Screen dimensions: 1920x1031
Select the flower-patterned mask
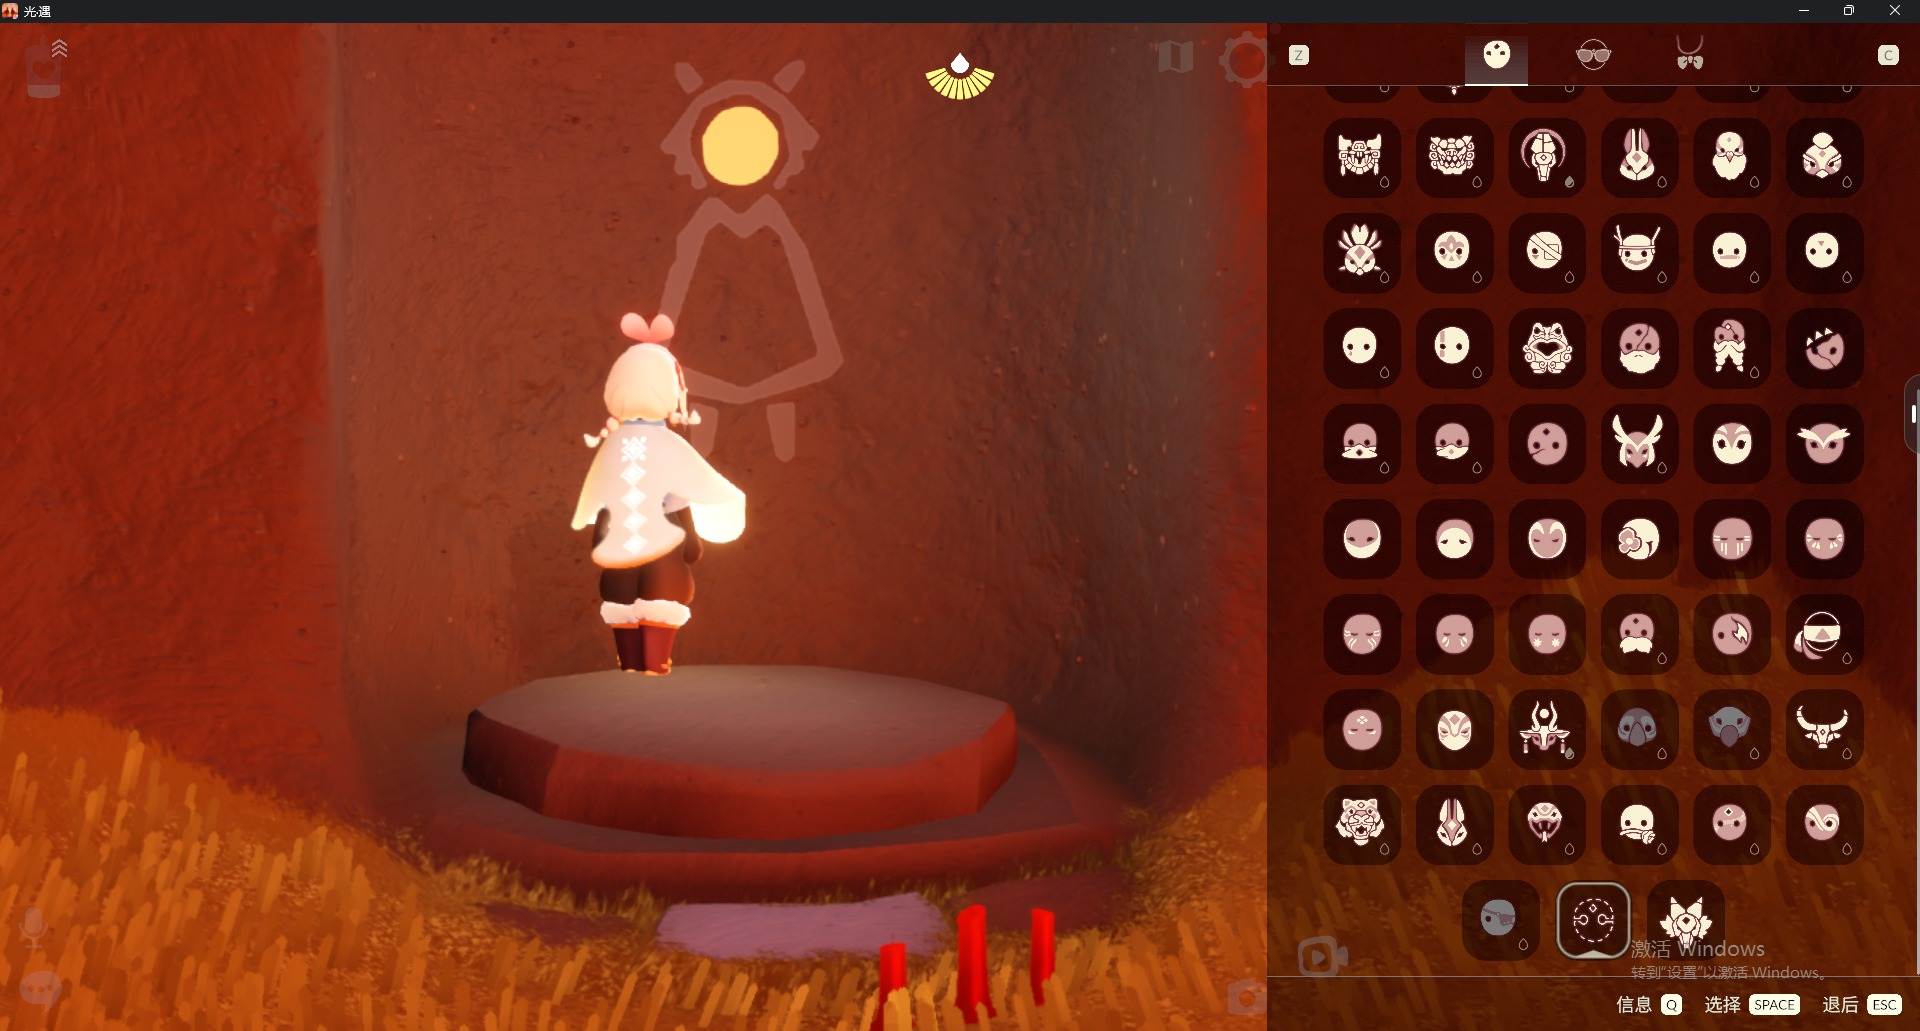1638,538
